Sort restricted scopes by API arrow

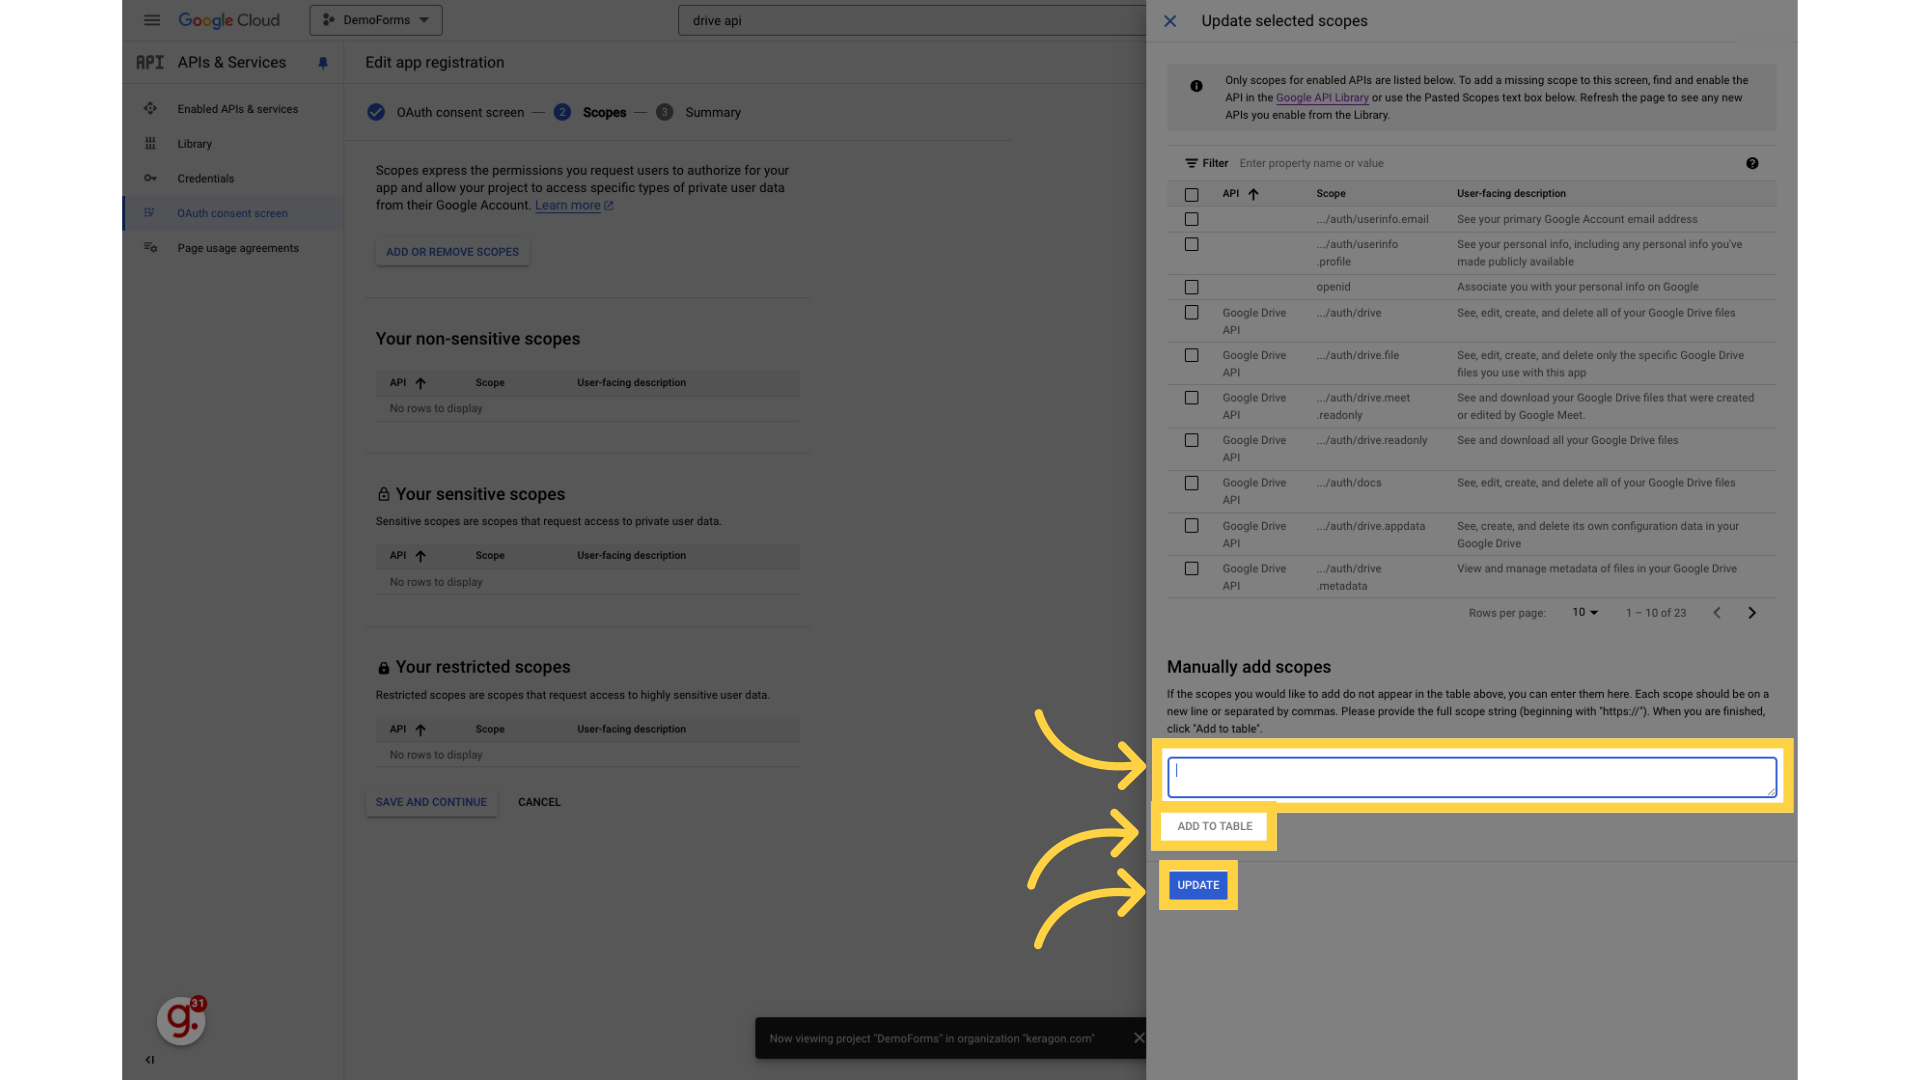tap(421, 730)
